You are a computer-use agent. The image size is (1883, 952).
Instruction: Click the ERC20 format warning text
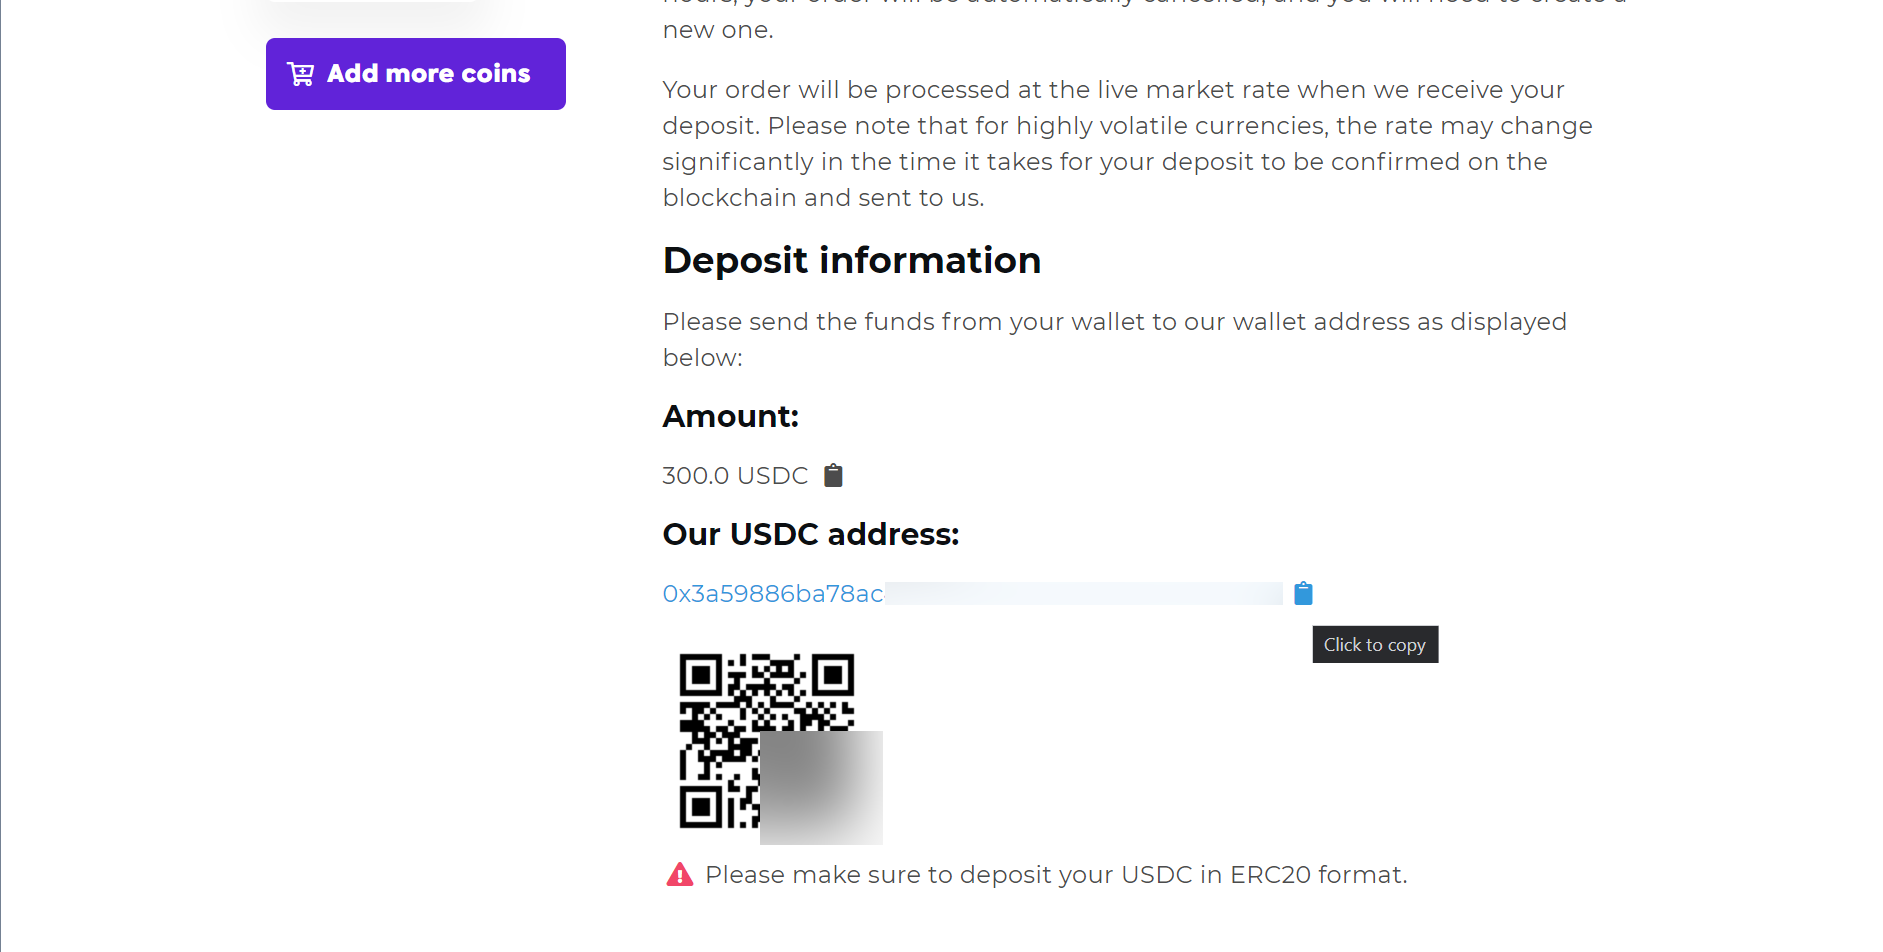coord(1055,873)
